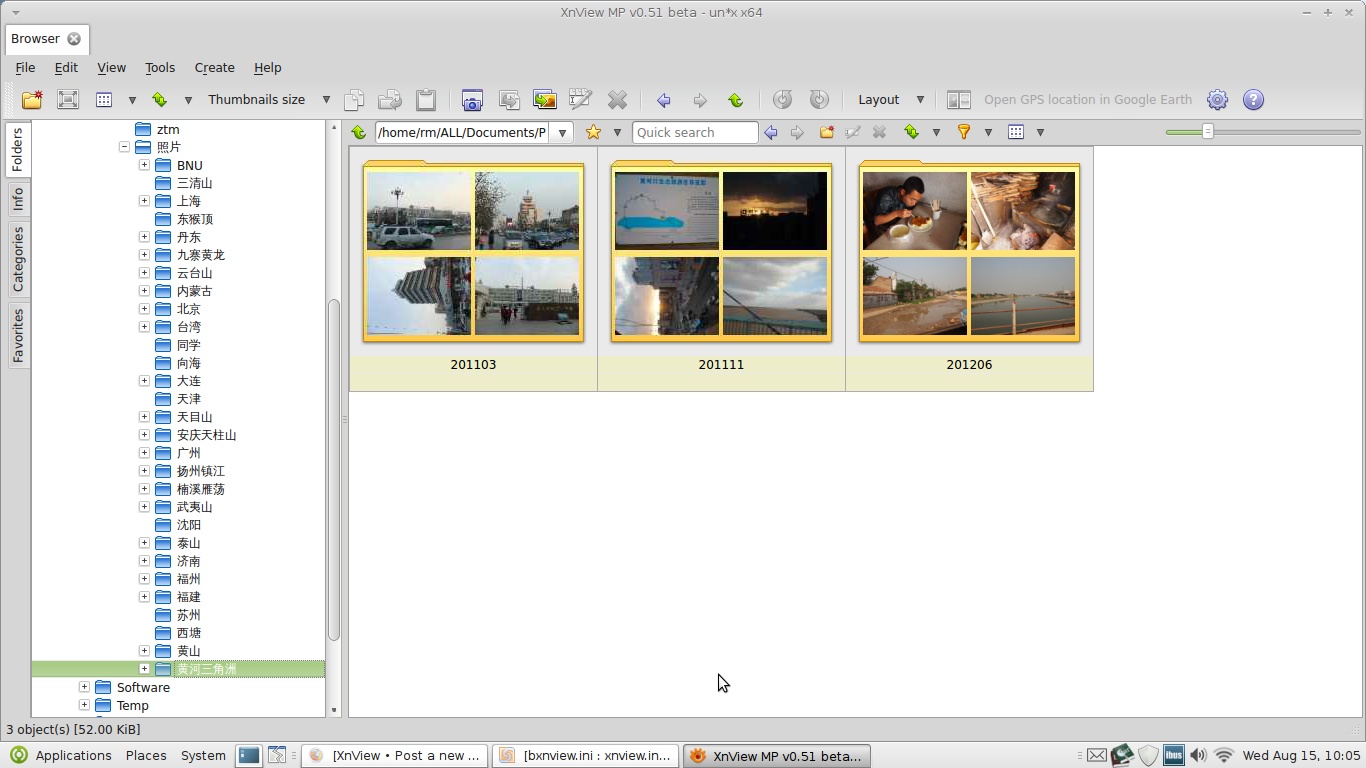The width and height of the screenshot is (1366, 768).
Task: Select the 三清山 folder in tree
Action: tap(195, 183)
